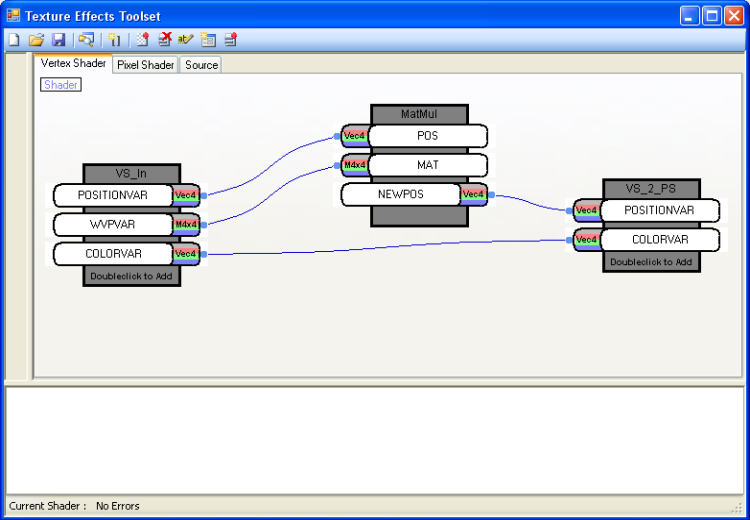Select the MatMul node header
The width and height of the screenshot is (750, 520).
[419, 114]
